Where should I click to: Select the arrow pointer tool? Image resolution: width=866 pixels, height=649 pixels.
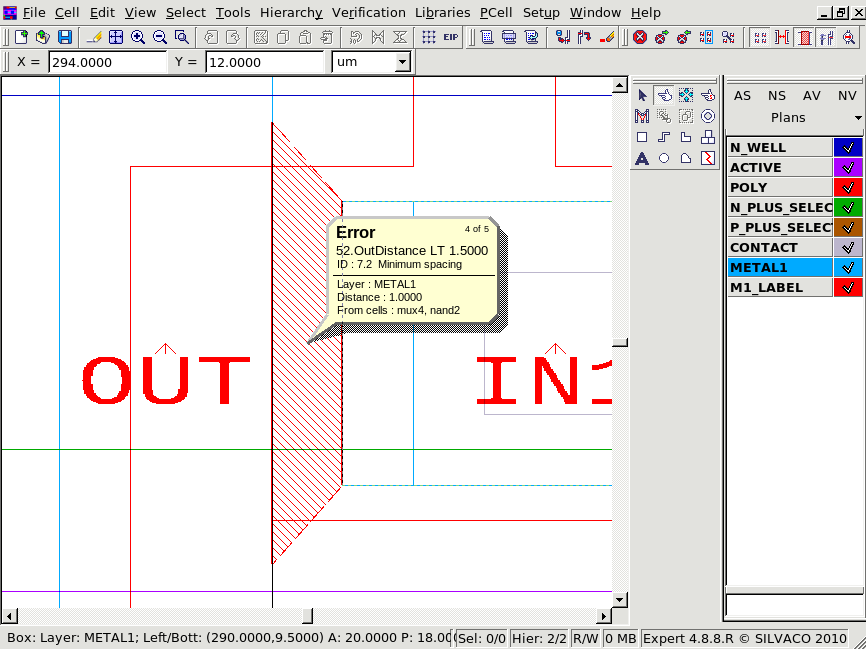click(x=642, y=95)
